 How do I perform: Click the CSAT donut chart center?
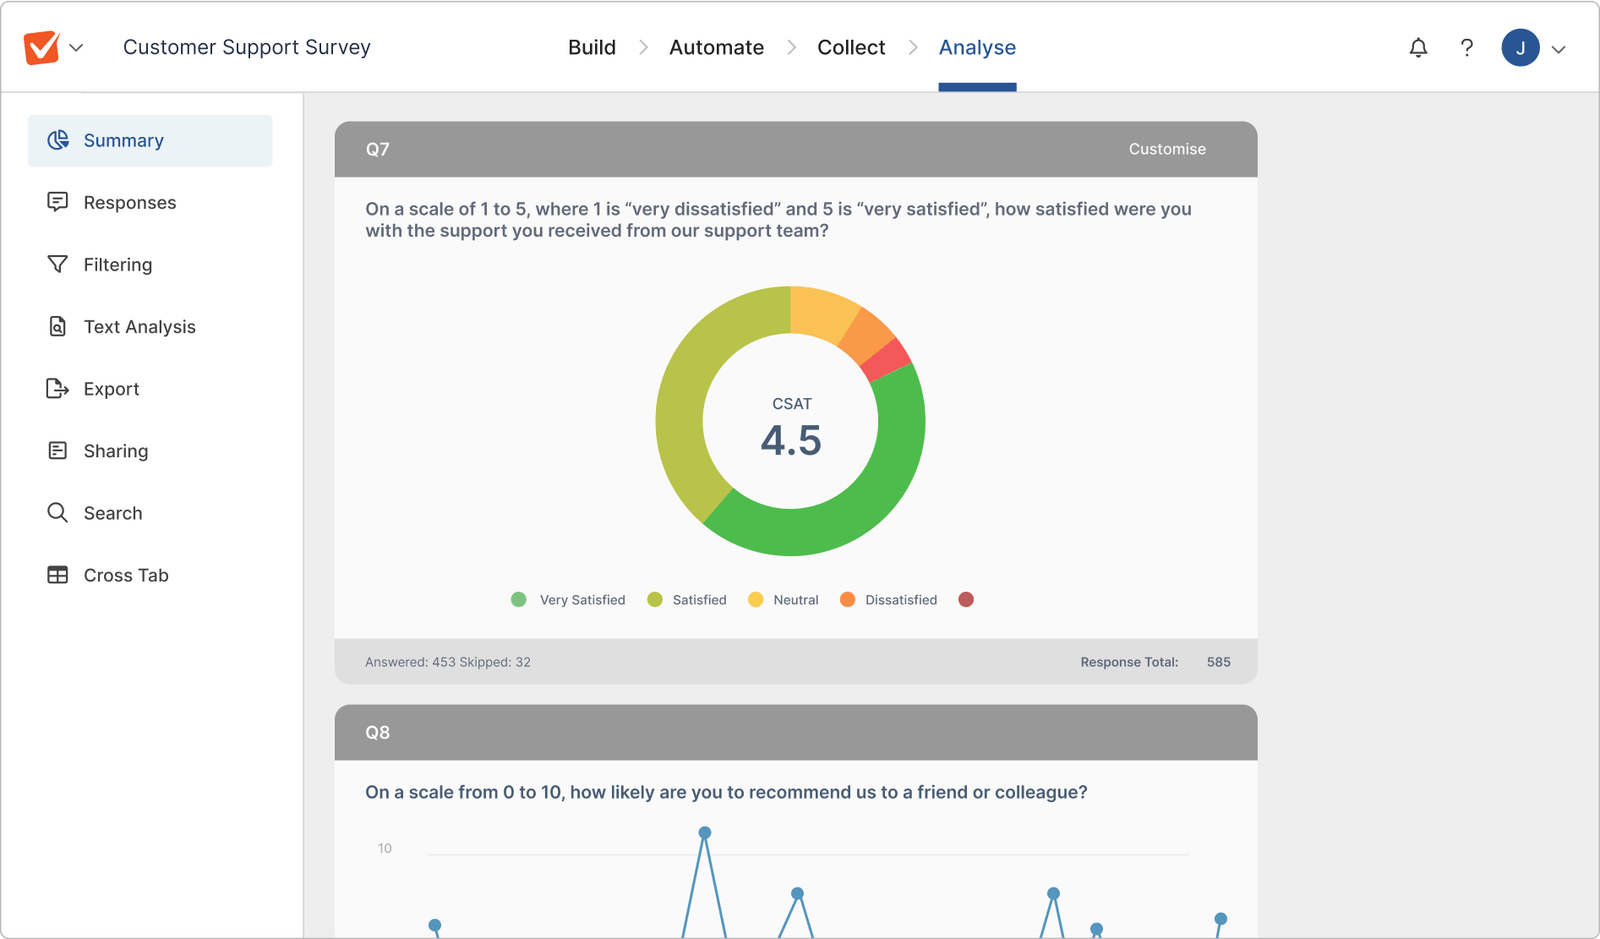(x=791, y=422)
